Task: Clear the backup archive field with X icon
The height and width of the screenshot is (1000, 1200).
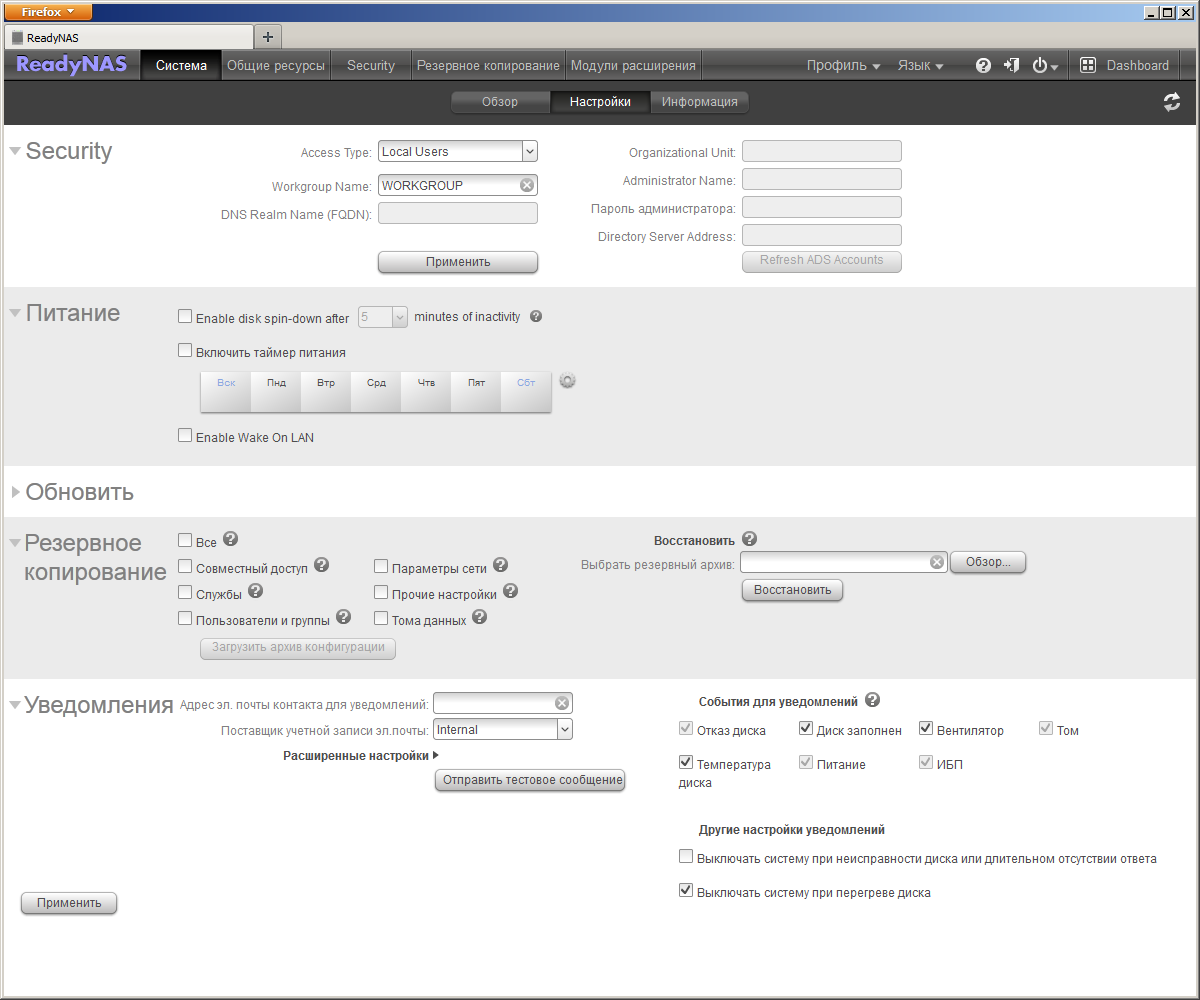Action: [x=937, y=562]
